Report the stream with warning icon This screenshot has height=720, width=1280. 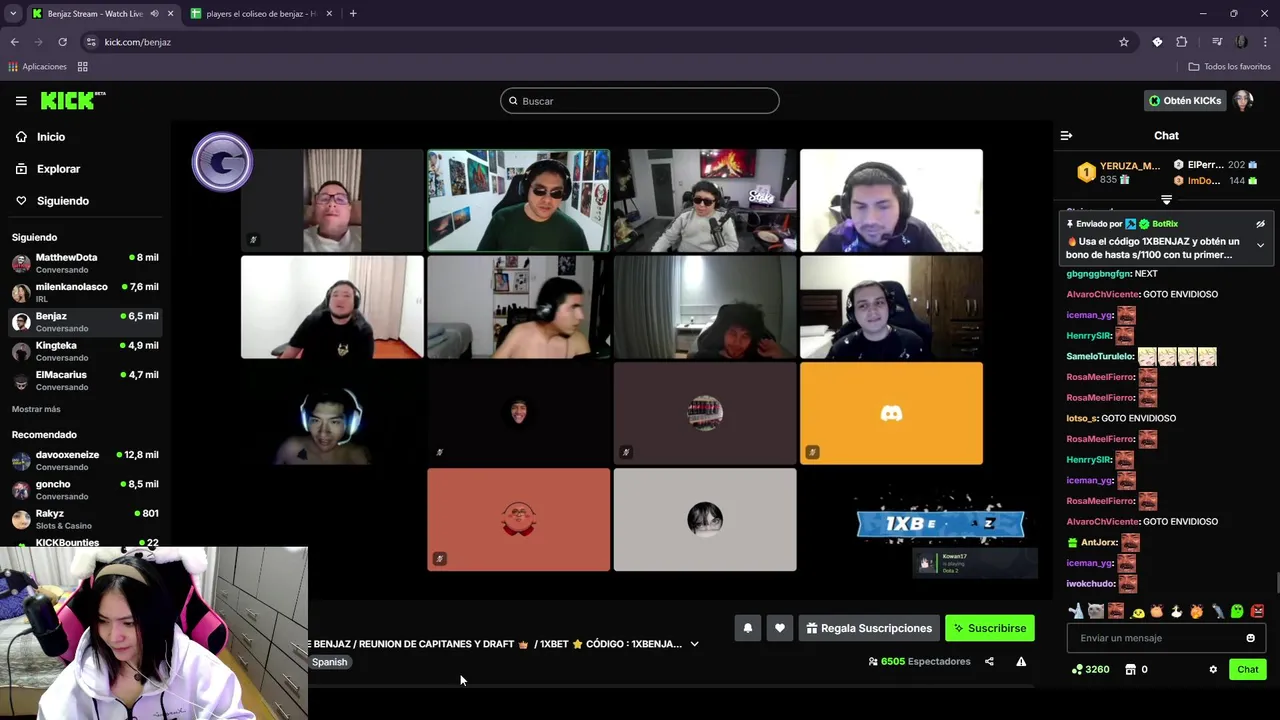coord(1021,661)
